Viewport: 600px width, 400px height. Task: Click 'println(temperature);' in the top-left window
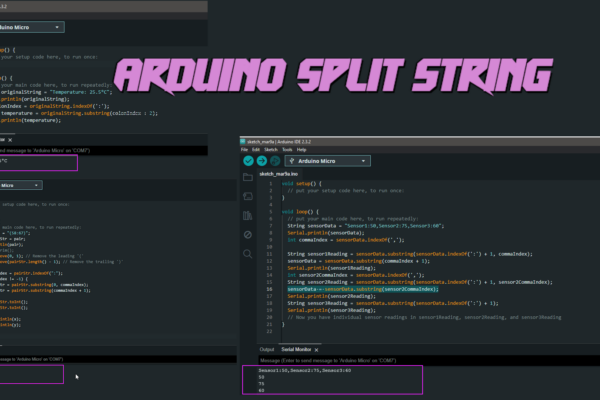click(31, 120)
